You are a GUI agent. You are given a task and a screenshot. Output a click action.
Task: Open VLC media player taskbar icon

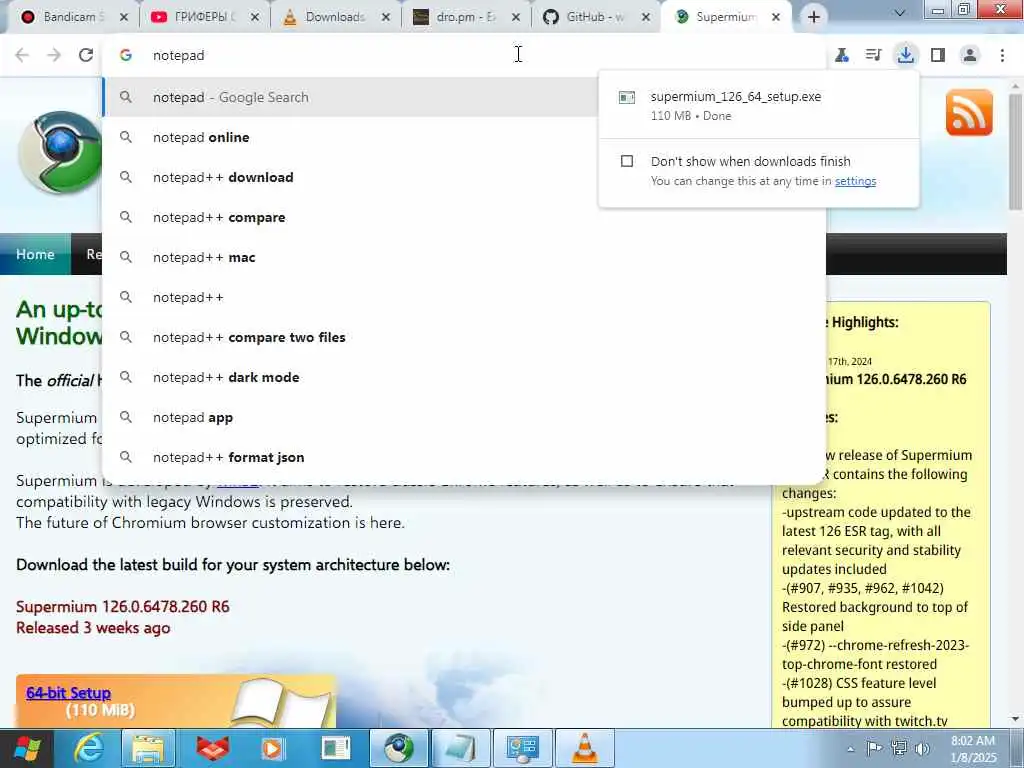click(584, 748)
